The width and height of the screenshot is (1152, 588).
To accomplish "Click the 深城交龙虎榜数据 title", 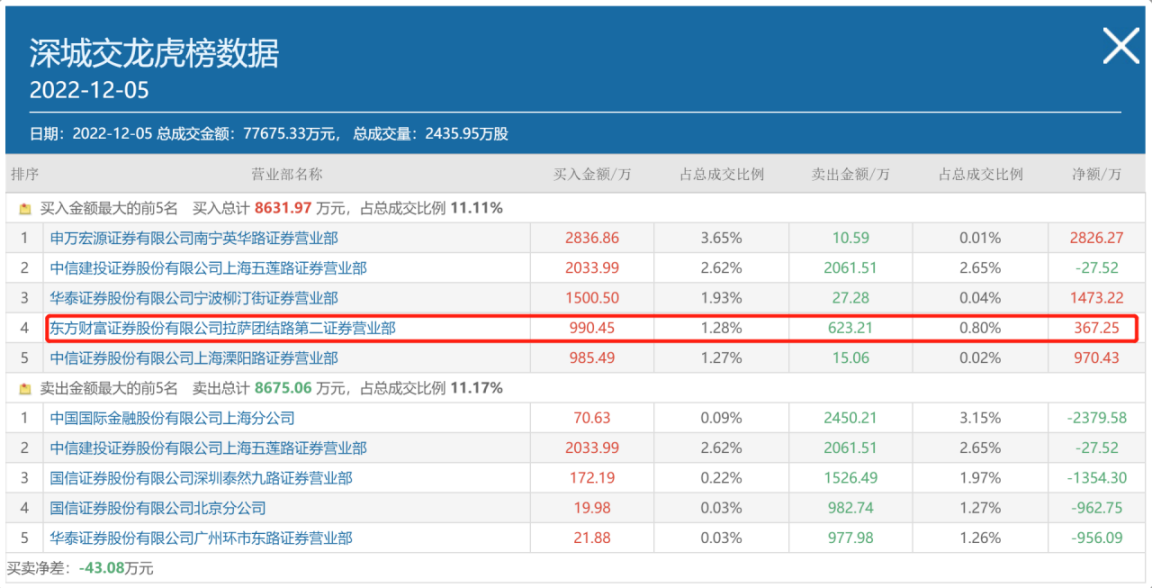I will click(154, 54).
